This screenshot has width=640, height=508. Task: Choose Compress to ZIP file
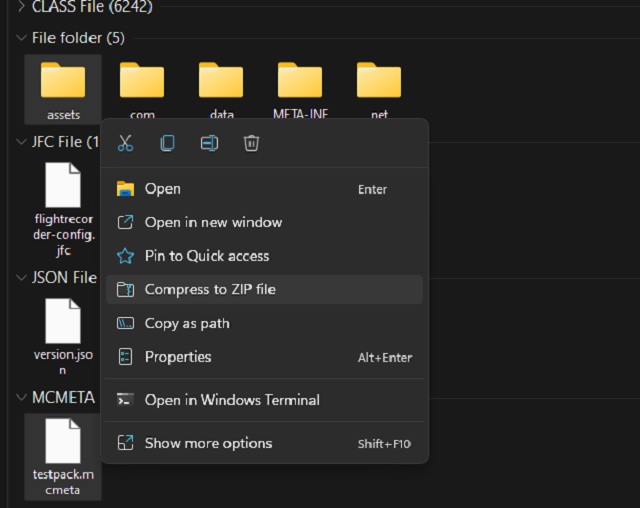(x=210, y=290)
